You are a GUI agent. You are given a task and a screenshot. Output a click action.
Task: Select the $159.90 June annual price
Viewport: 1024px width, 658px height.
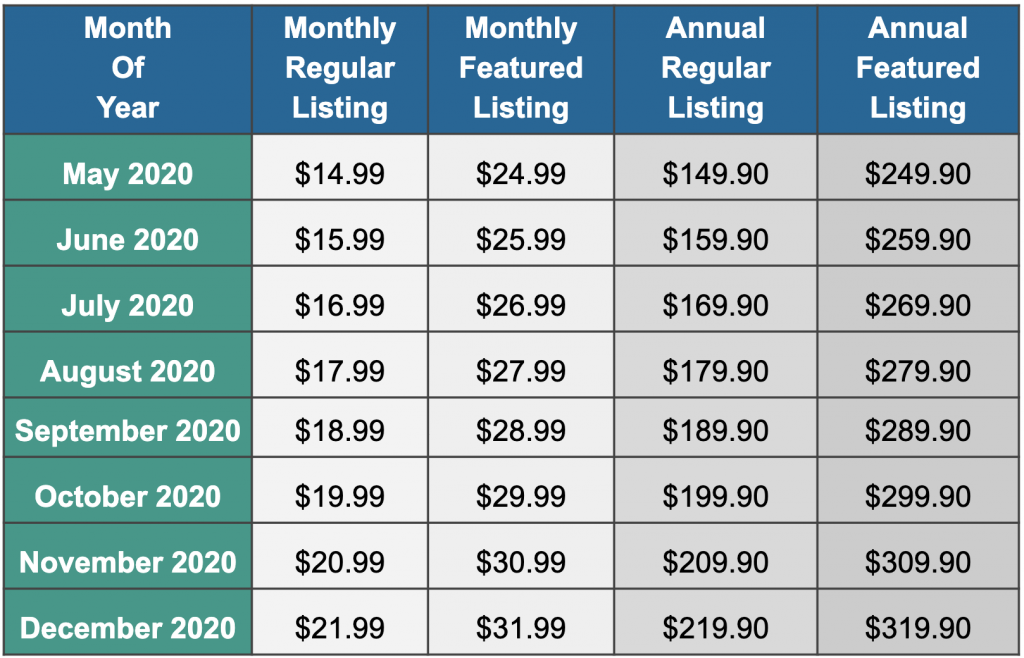[x=716, y=240]
